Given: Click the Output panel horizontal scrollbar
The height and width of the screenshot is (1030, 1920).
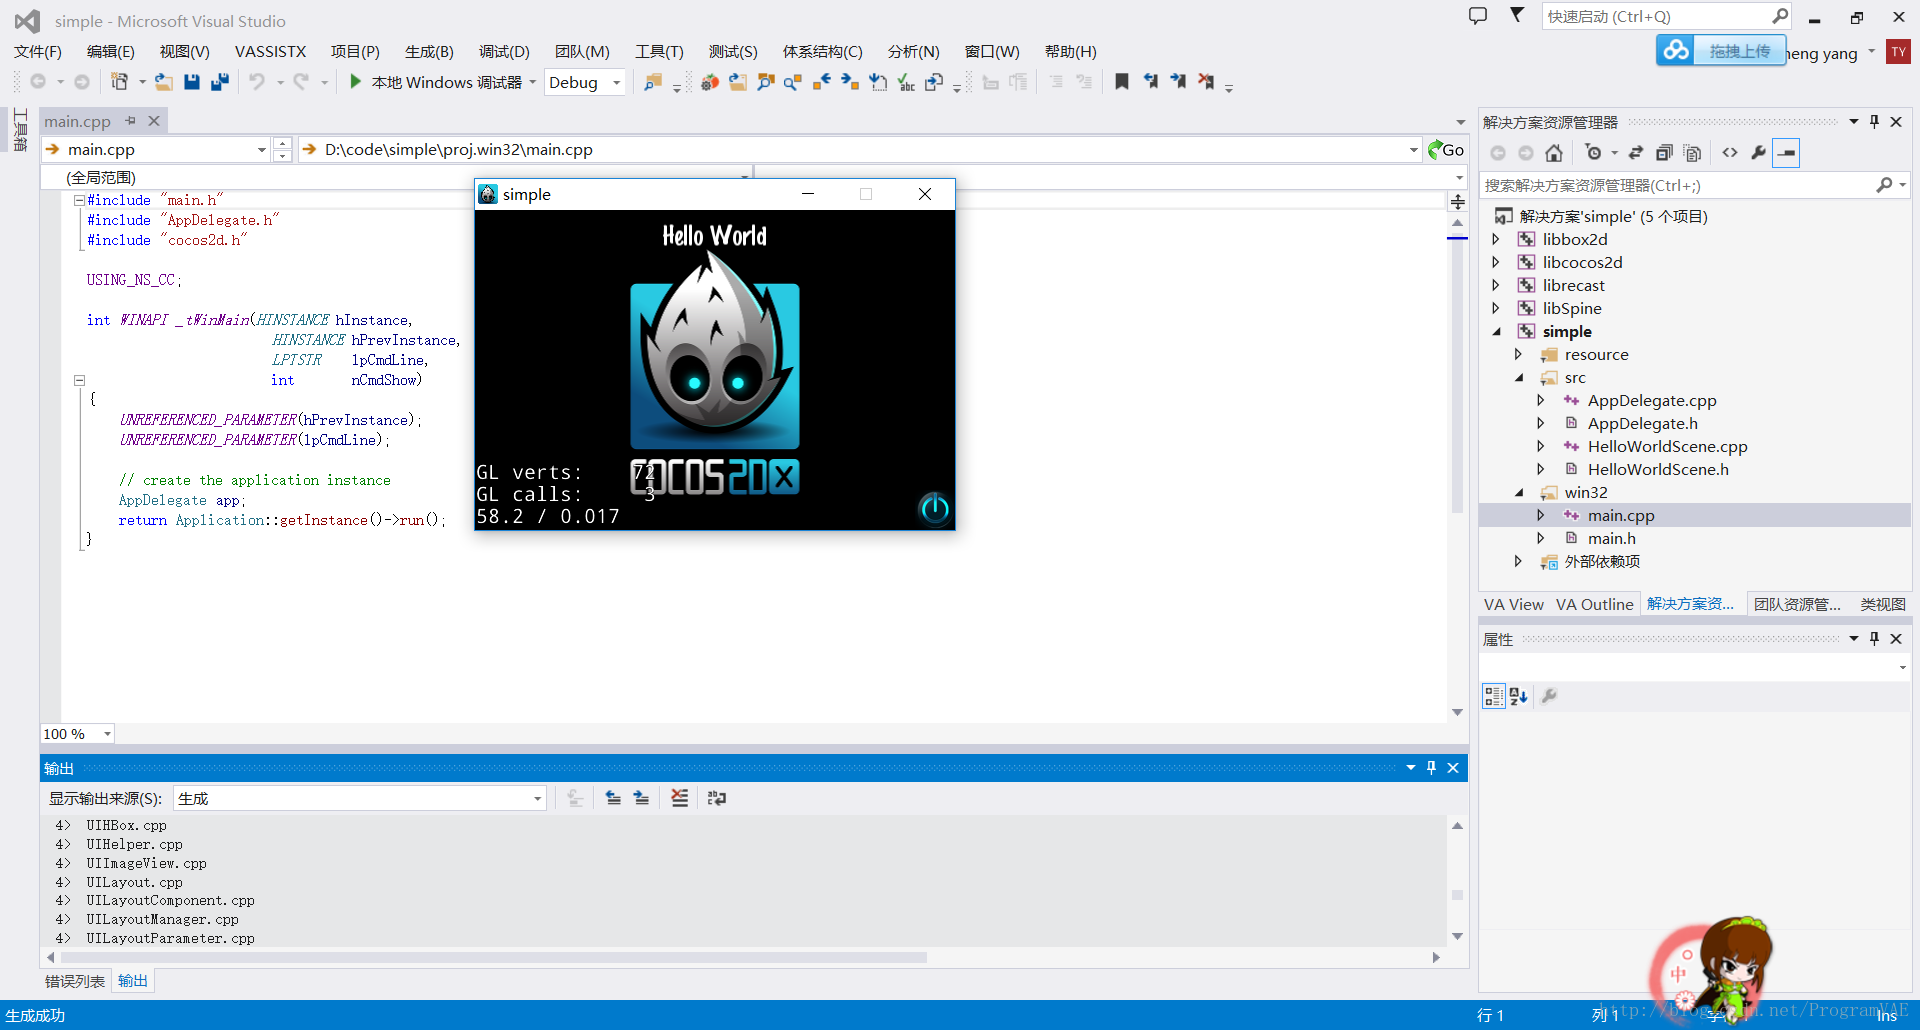Looking at the screenshot, I should [493, 957].
